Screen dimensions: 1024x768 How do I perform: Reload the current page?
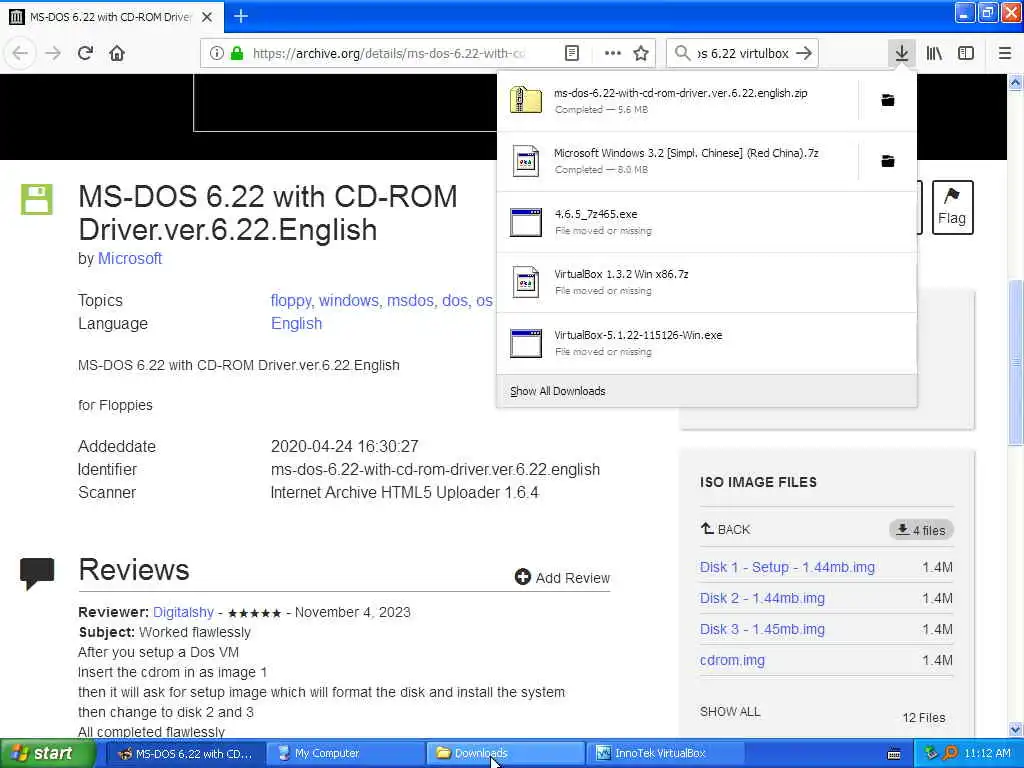point(85,53)
